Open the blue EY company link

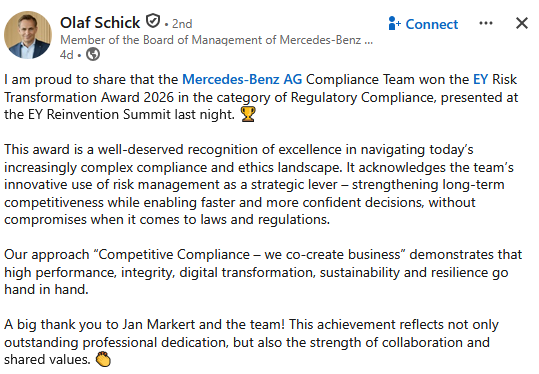tap(480, 79)
